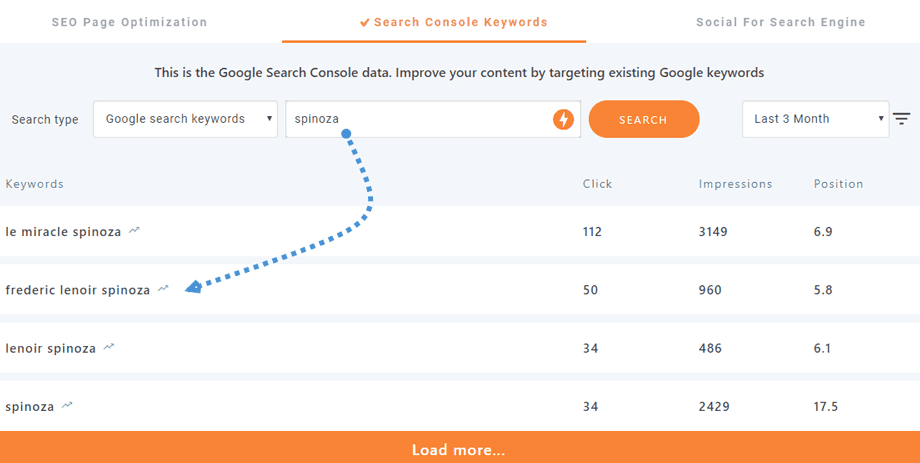Focus the spinoza keyword search field
The height and width of the screenshot is (463, 920).
418,119
